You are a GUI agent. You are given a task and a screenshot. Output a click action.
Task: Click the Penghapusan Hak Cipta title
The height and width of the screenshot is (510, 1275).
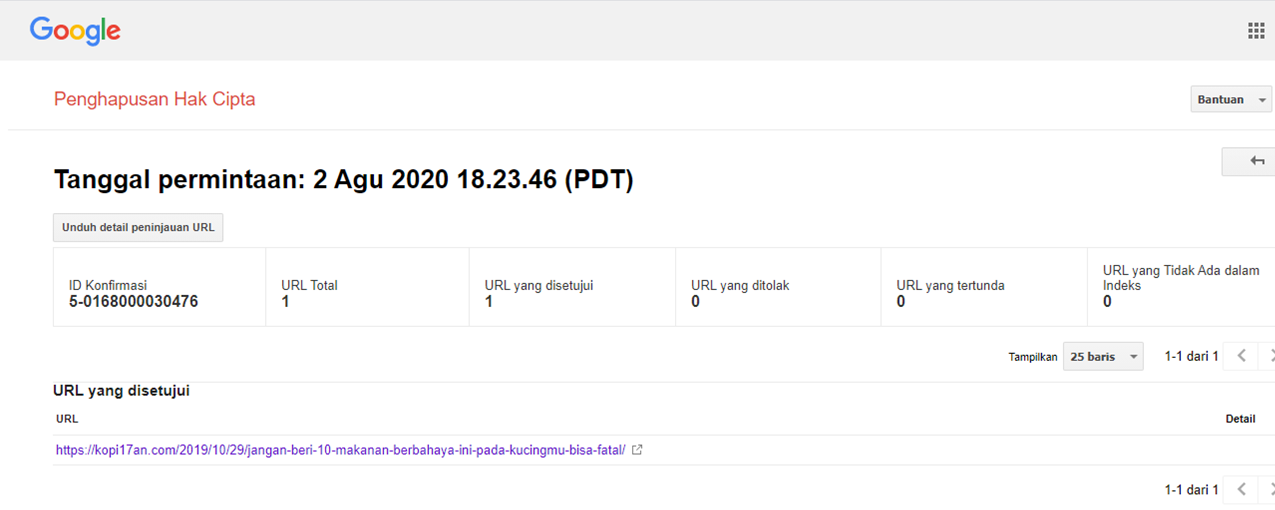coord(155,99)
